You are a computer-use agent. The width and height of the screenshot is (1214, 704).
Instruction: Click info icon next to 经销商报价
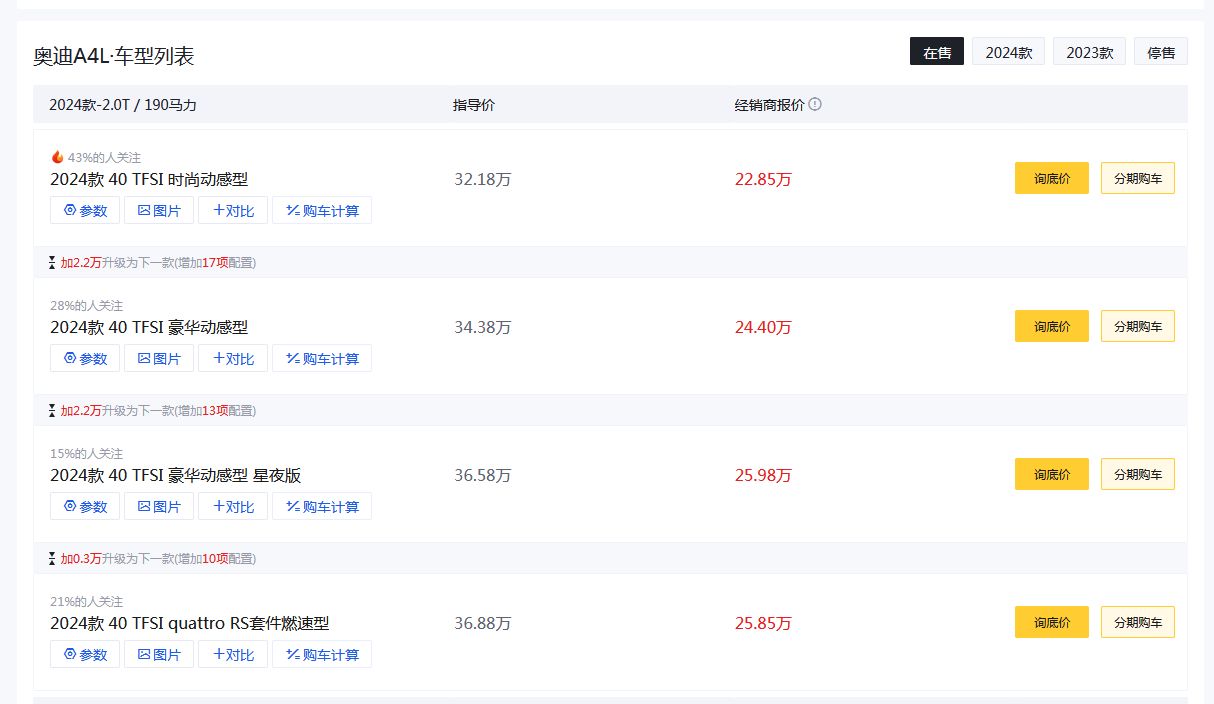pos(815,104)
